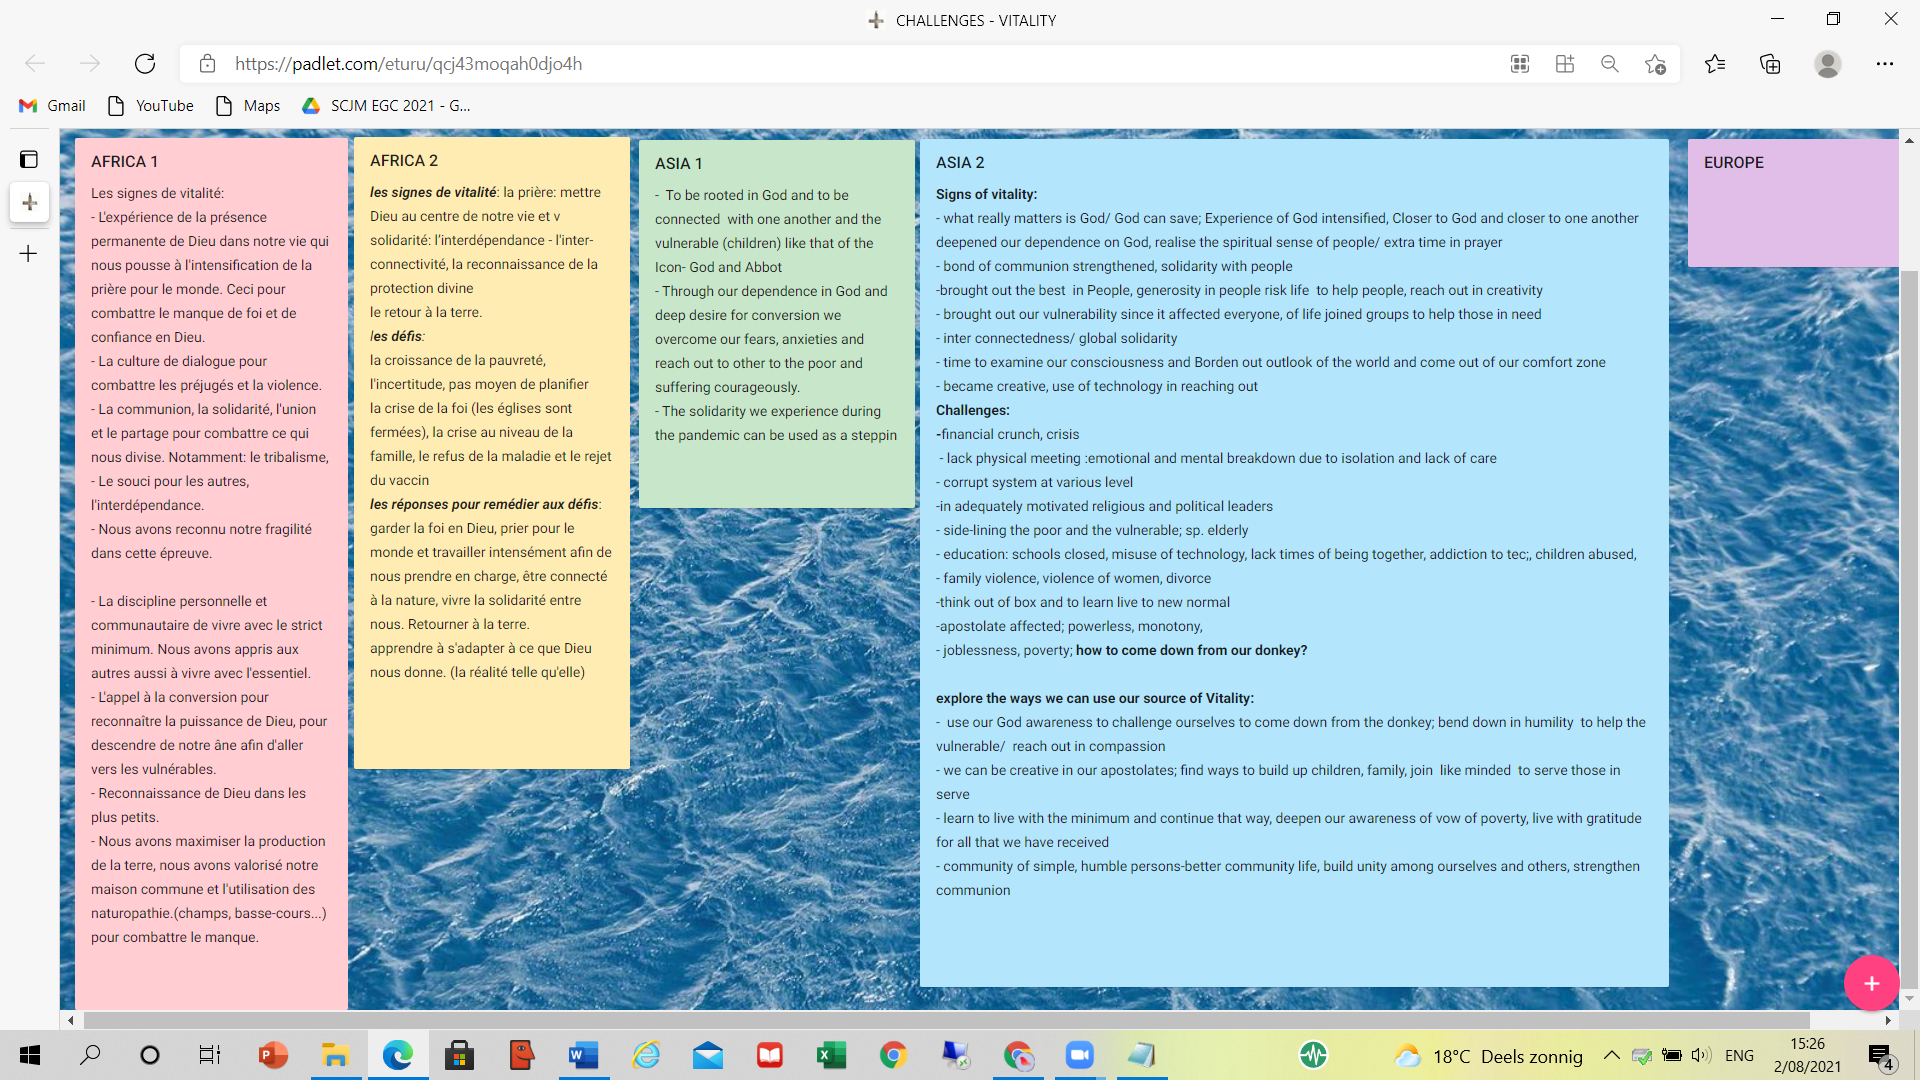The width and height of the screenshot is (1920, 1080).
Task: Open Edge settings and more menu
Action: (x=1885, y=64)
